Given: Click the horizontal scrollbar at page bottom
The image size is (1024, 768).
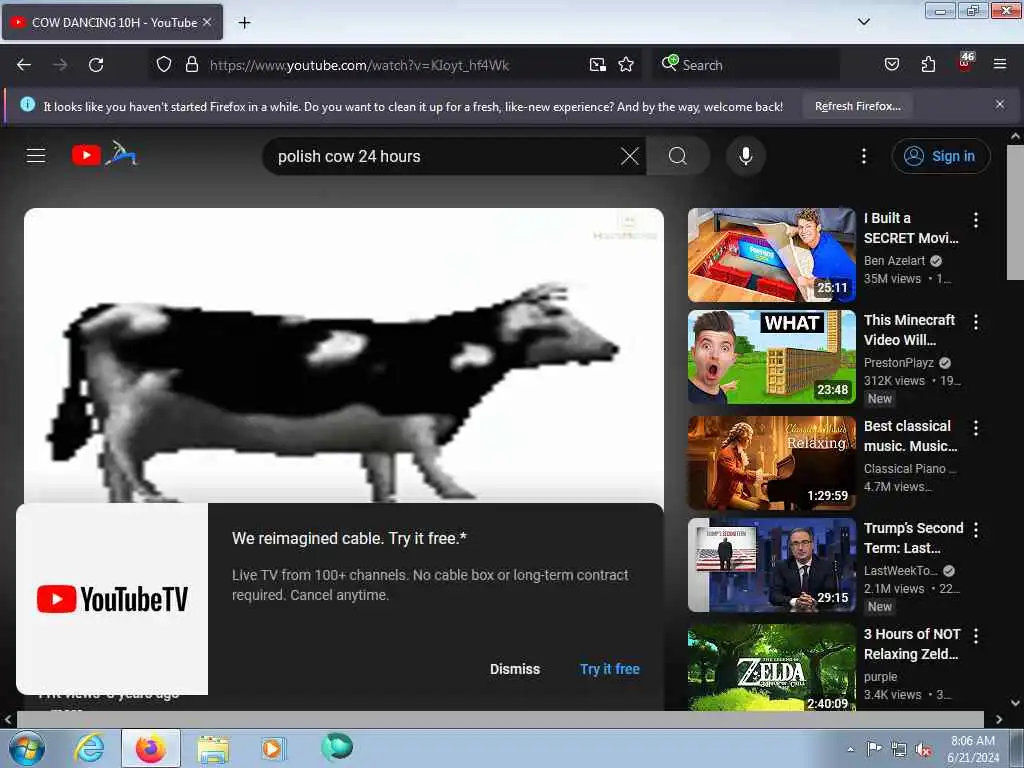Looking at the screenshot, I should [x=500, y=719].
